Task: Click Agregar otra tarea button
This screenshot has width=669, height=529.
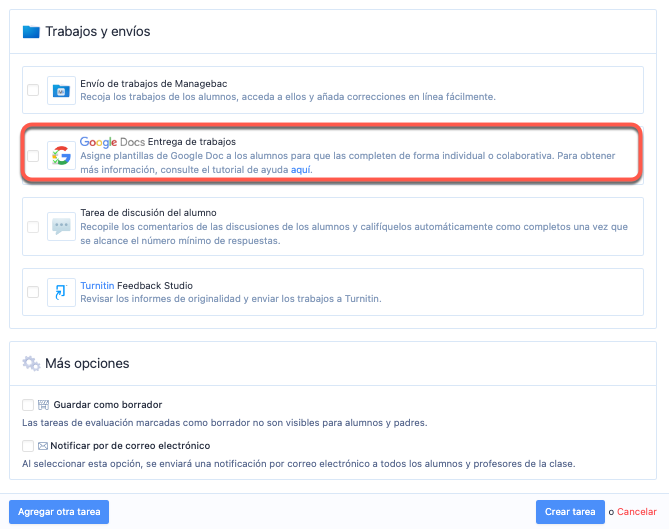Action: click(59, 512)
